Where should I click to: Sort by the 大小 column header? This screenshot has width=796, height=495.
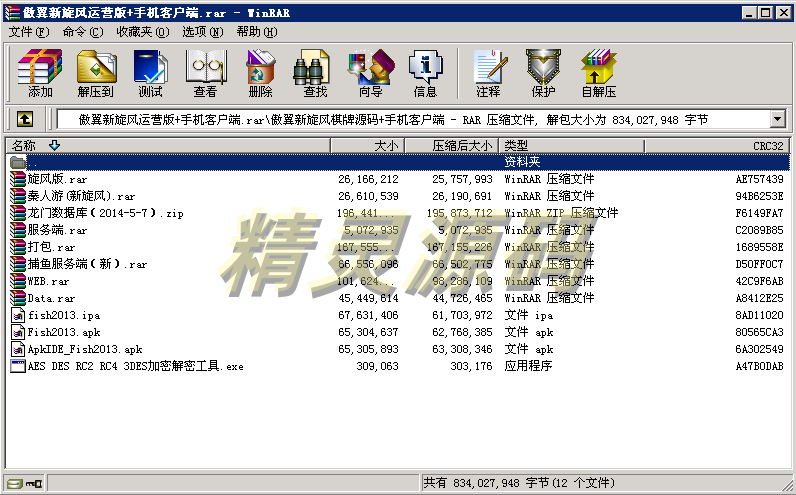click(x=368, y=146)
